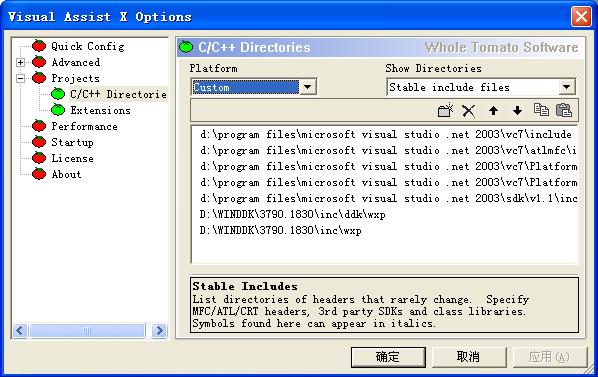Open the Extensions page
Image resolution: width=598 pixels, height=377 pixels.
[x=100, y=110]
